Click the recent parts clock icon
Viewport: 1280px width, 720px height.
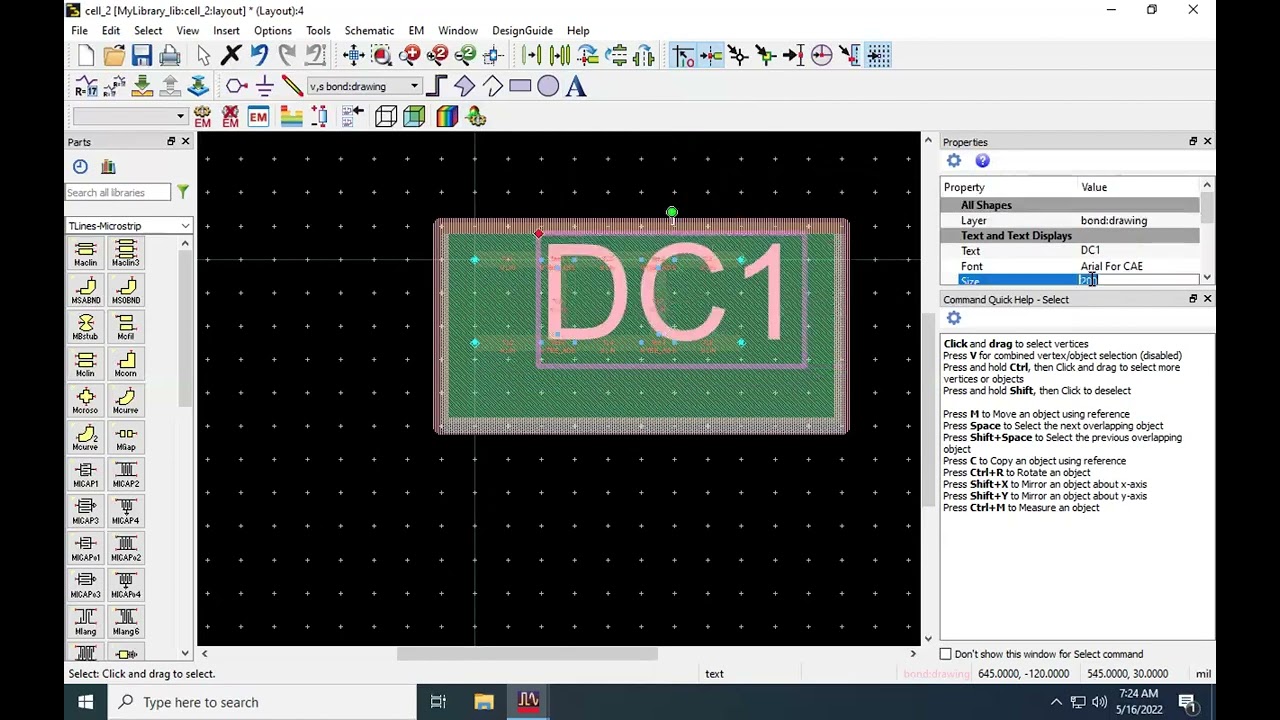(80, 166)
